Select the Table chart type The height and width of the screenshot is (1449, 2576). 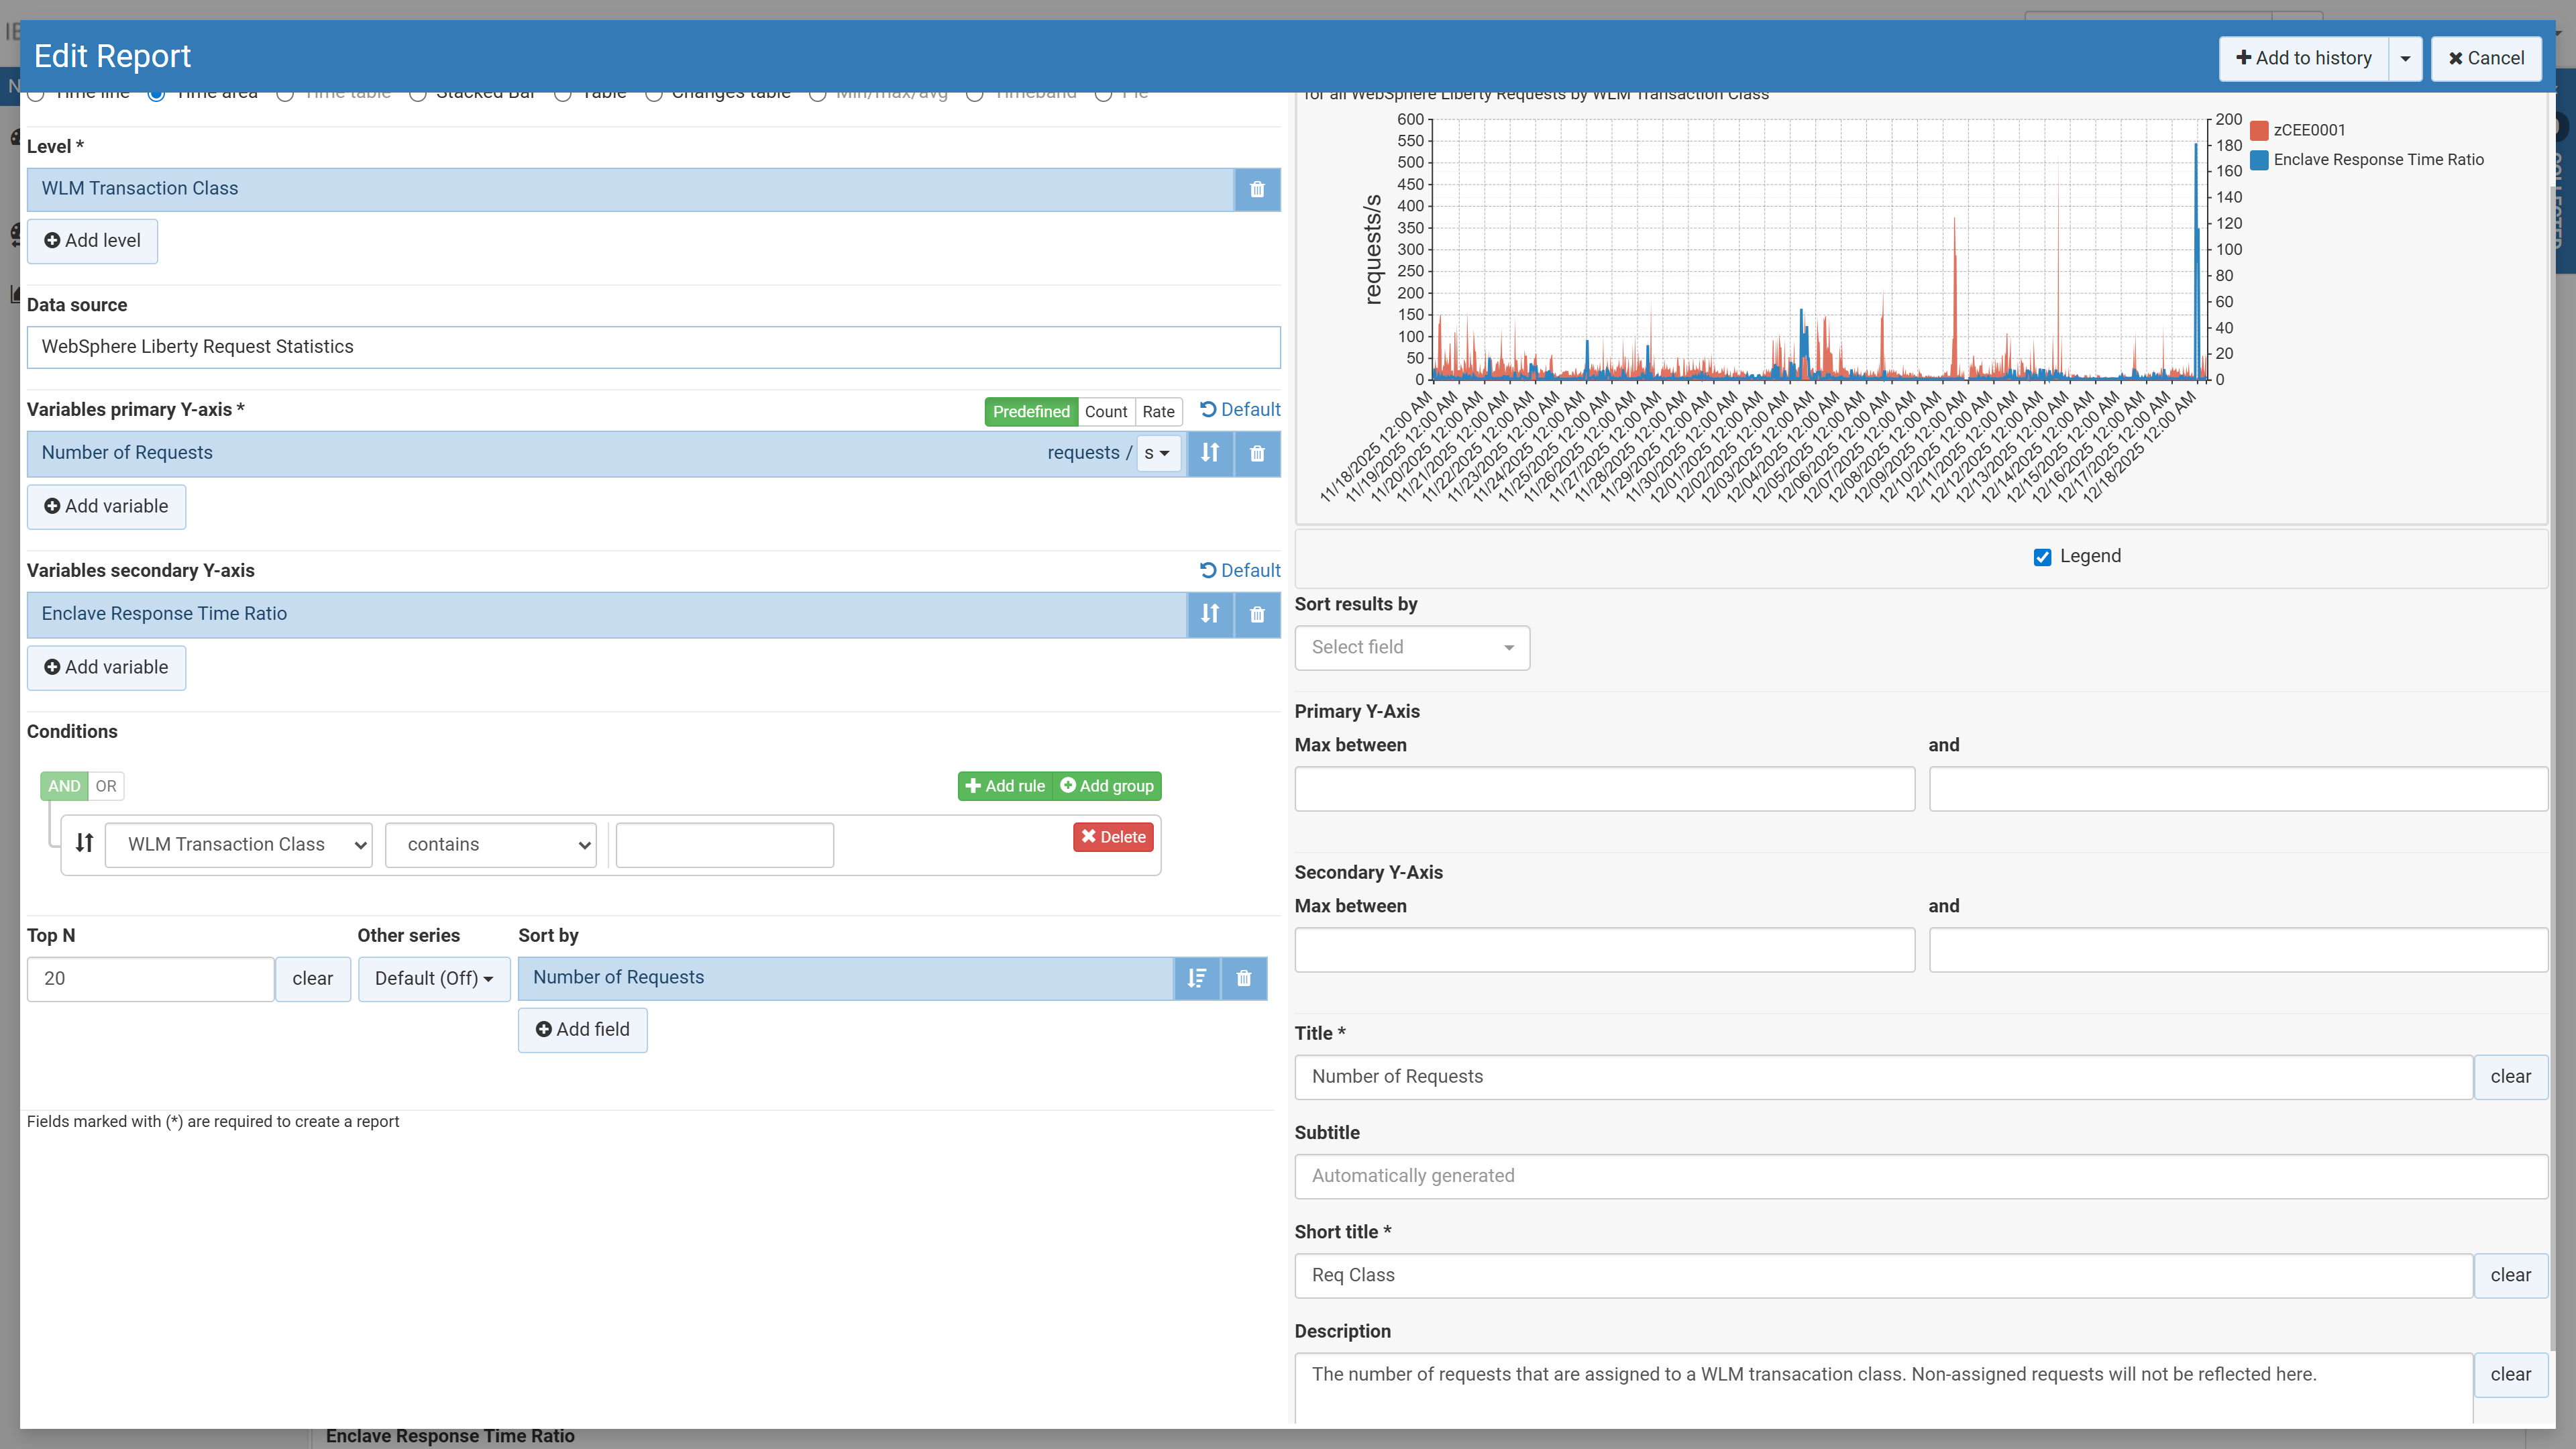563,94
